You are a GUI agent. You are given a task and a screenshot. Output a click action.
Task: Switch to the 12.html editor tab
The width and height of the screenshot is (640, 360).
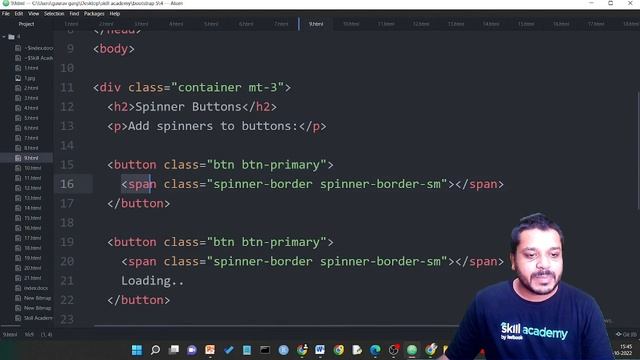pos(421,24)
